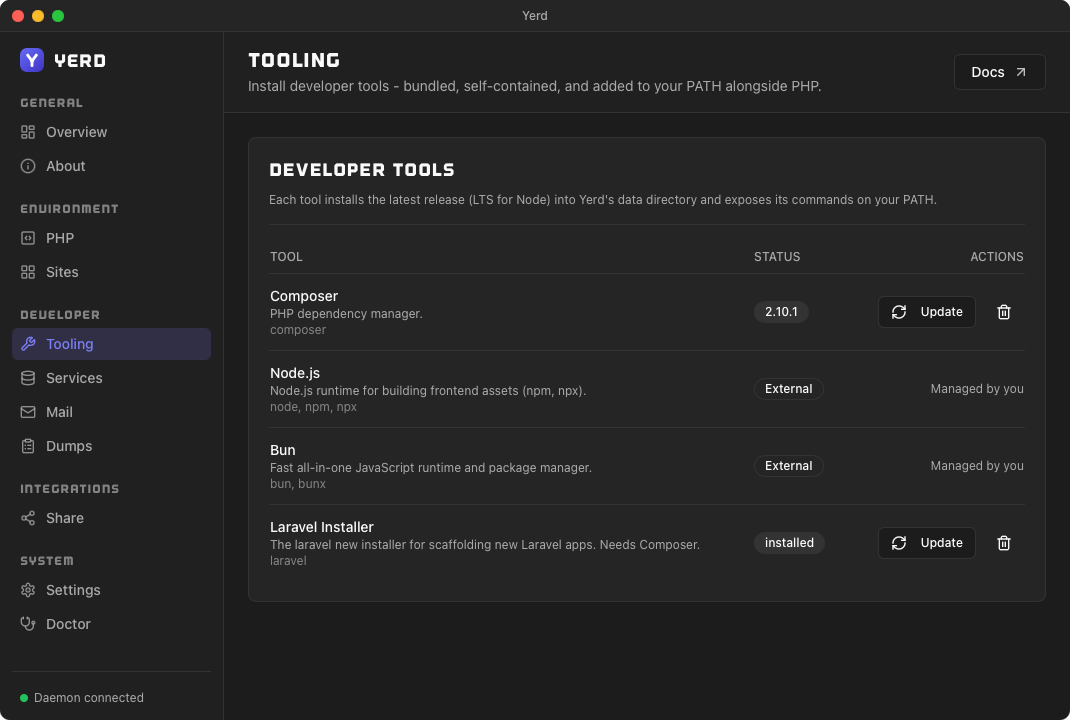The image size is (1070, 720).
Task: Click the Settings gear icon
Action: 28,590
